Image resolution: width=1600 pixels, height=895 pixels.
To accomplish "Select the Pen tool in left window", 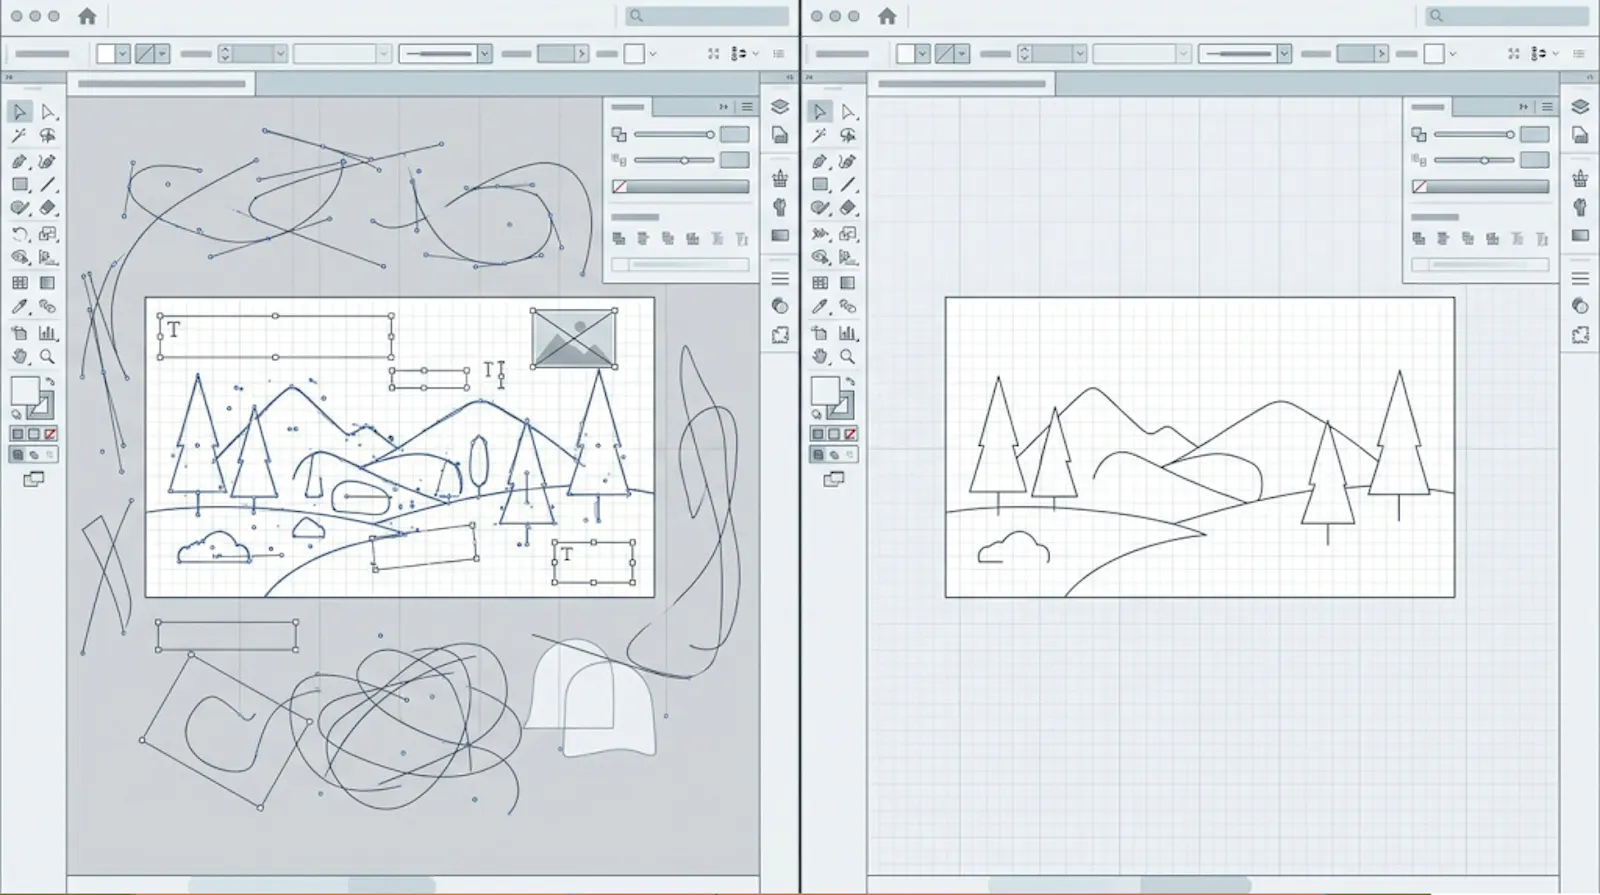I will 20,161.
